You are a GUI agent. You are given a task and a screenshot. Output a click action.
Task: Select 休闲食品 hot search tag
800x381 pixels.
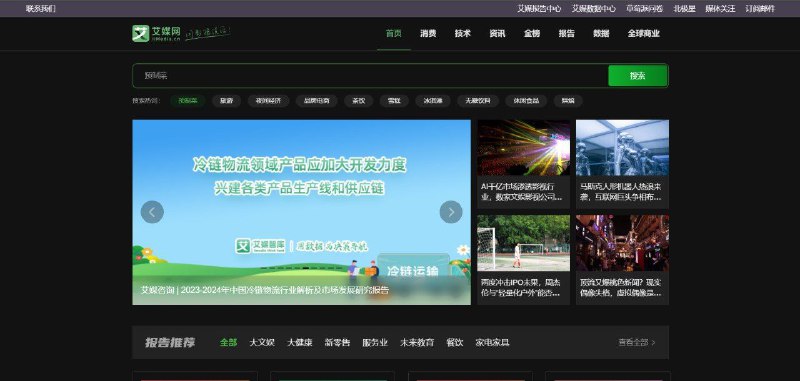(526, 101)
